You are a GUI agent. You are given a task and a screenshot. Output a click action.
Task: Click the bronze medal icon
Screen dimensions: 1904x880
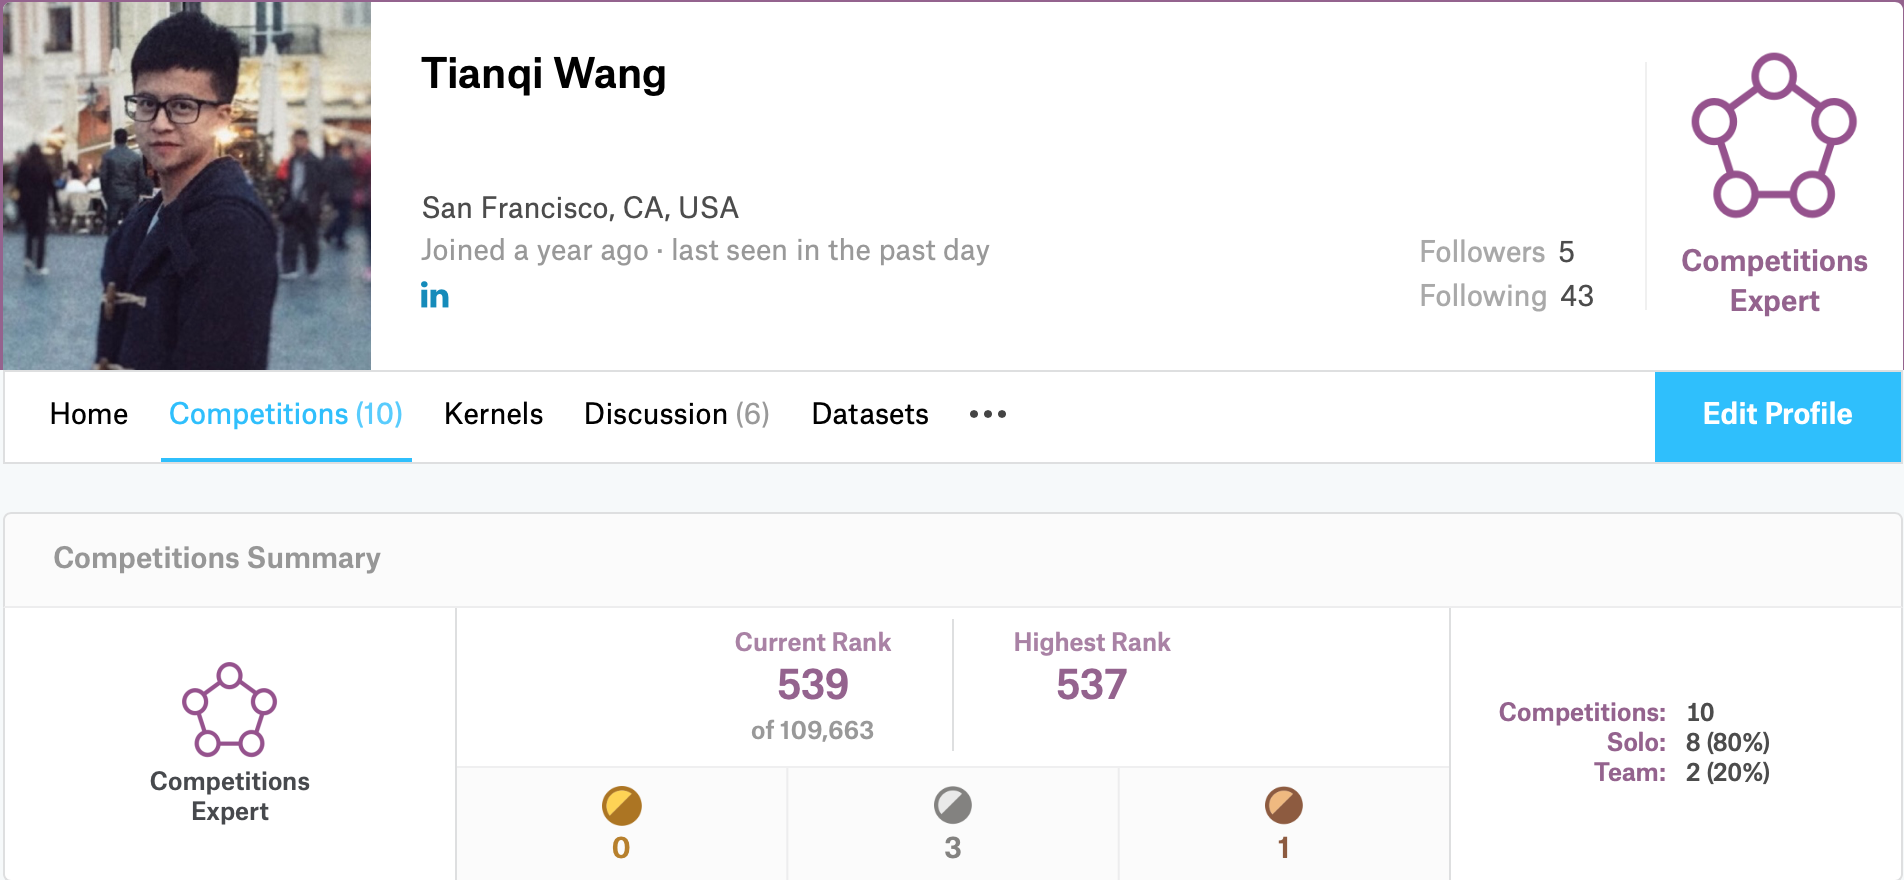(1283, 805)
